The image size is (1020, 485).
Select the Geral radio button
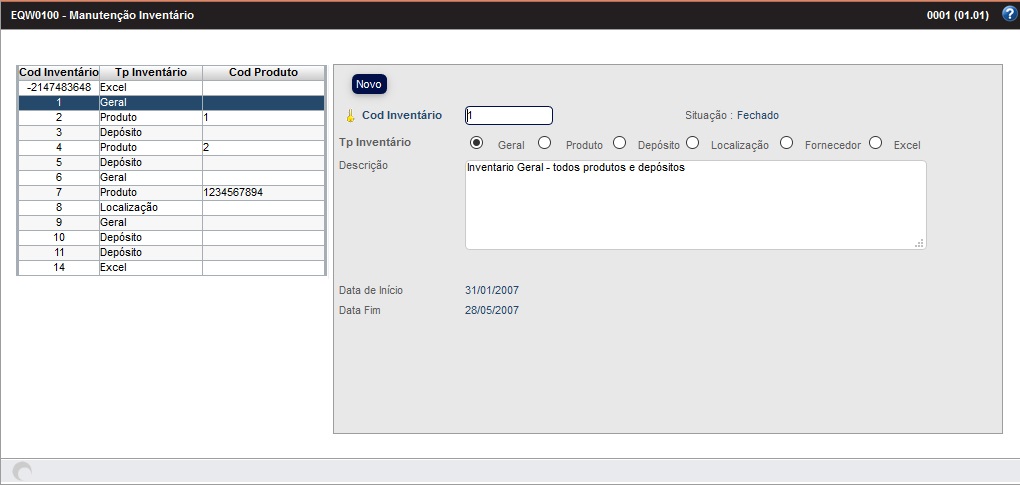(477, 143)
